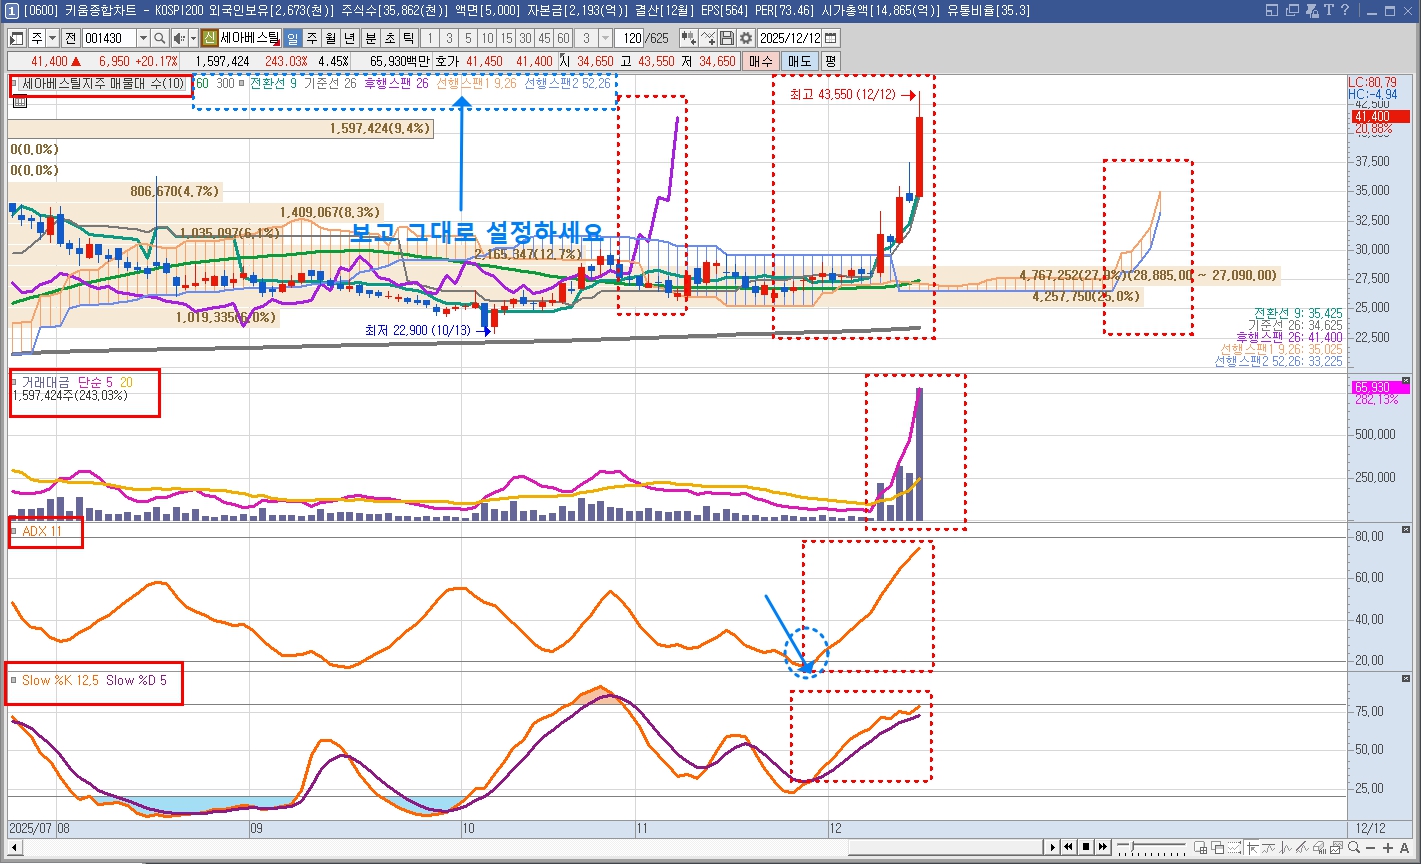Click the 전환선 9 legend label
The image size is (1421, 864).
click(272, 84)
